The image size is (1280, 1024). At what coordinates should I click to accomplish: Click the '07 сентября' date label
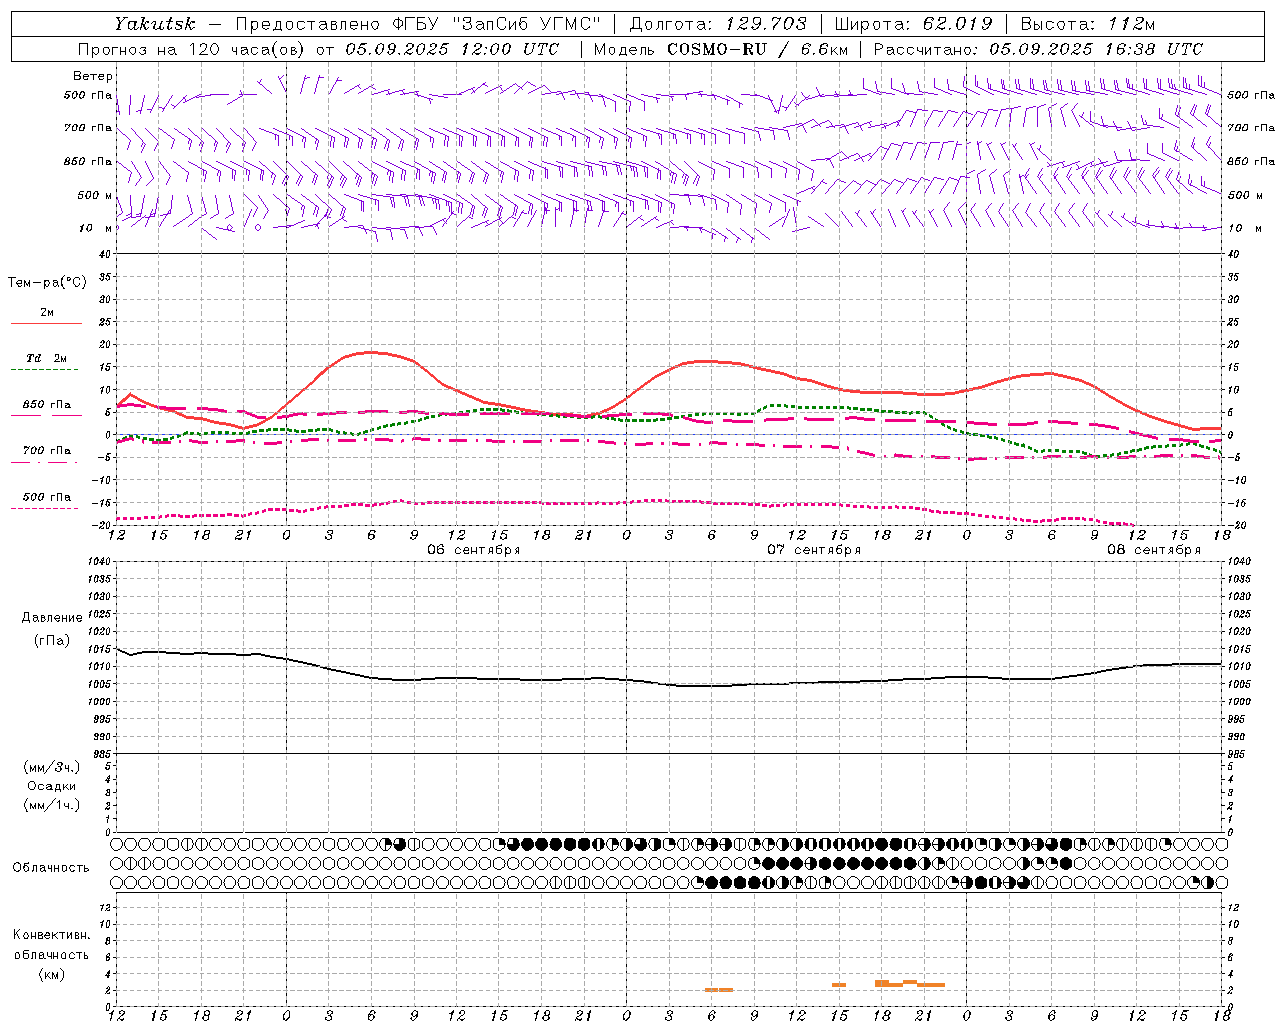point(814,550)
